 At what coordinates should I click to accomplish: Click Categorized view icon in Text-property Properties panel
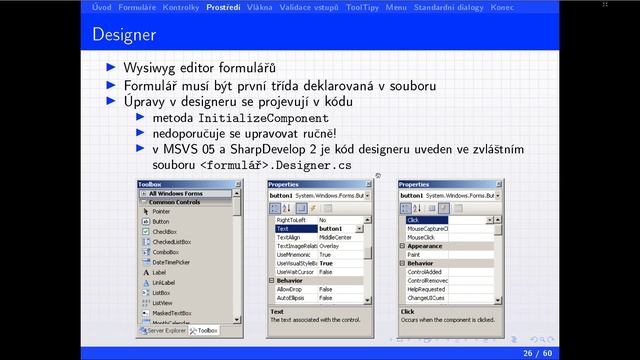(x=275, y=209)
